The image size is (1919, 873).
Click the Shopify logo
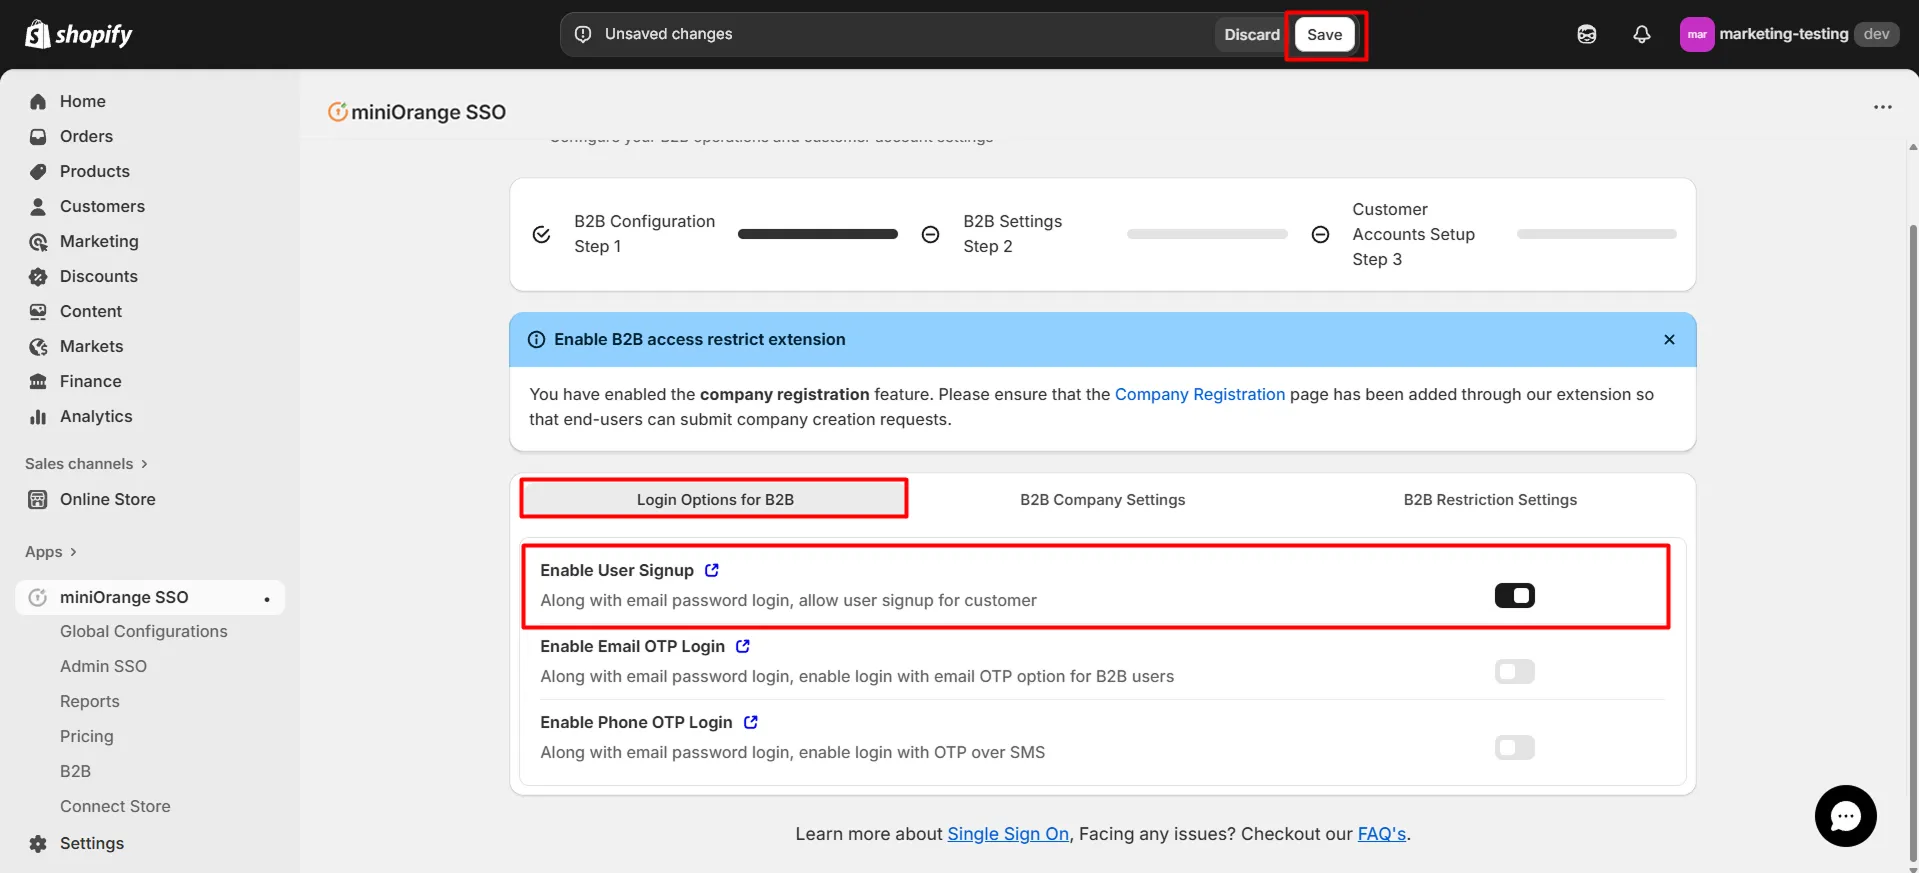tap(78, 34)
